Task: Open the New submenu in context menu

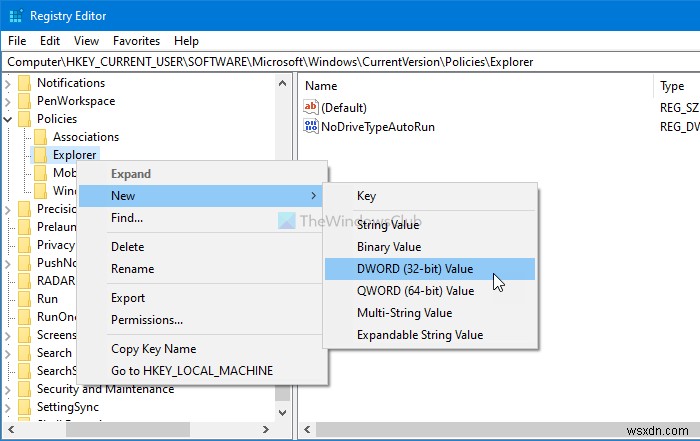Action: point(202,196)
